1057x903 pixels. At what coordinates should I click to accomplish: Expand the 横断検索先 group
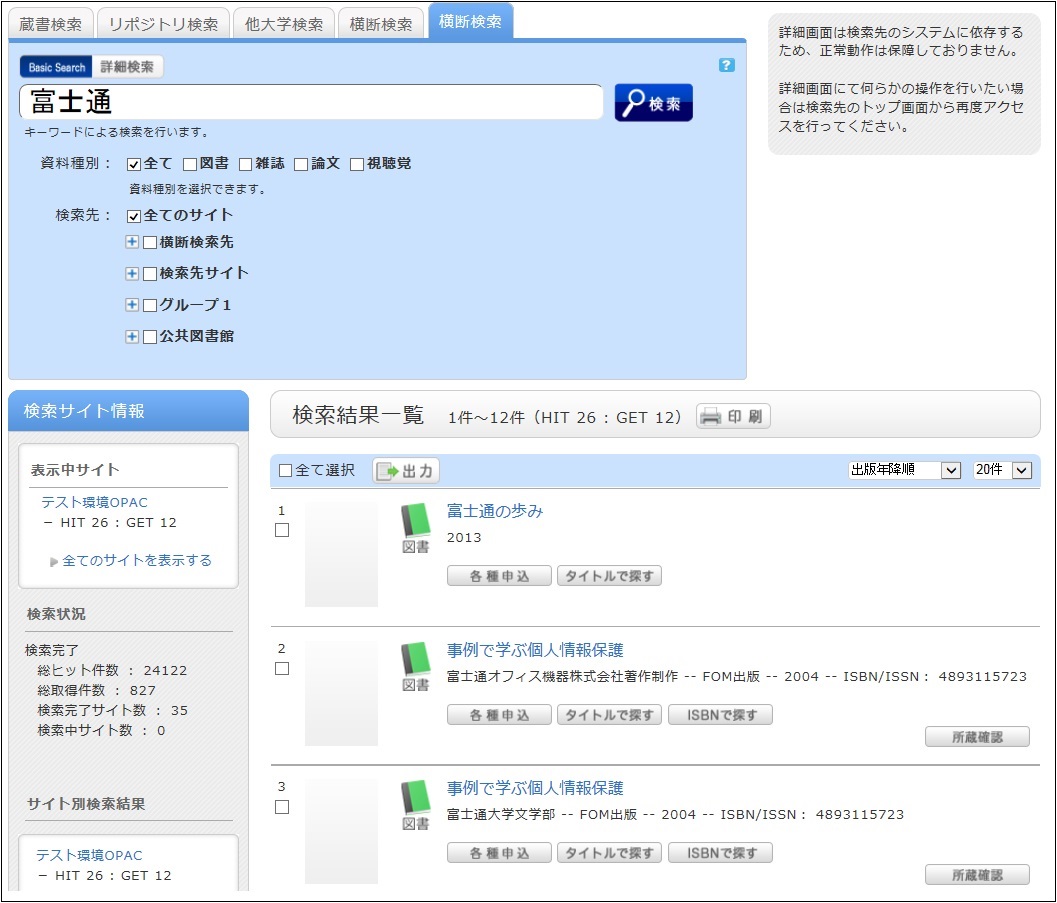(x=132, y=242)
